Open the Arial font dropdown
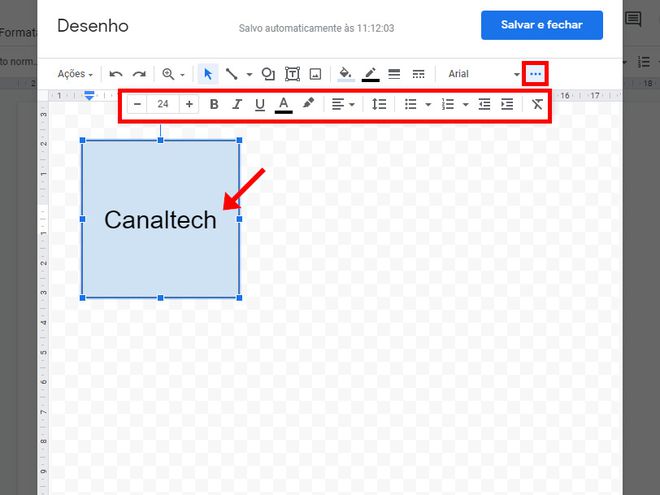The image size is (660, 495). 484,74
